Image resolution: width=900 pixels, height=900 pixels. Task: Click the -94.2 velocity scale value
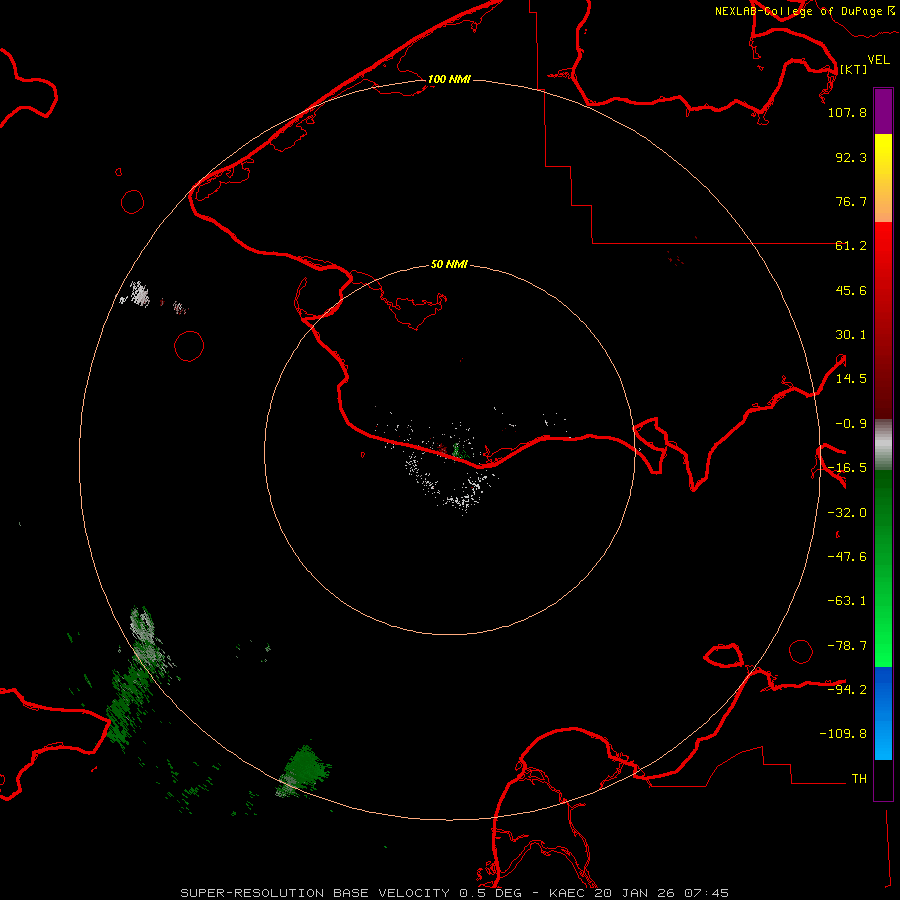click(847, 689)
